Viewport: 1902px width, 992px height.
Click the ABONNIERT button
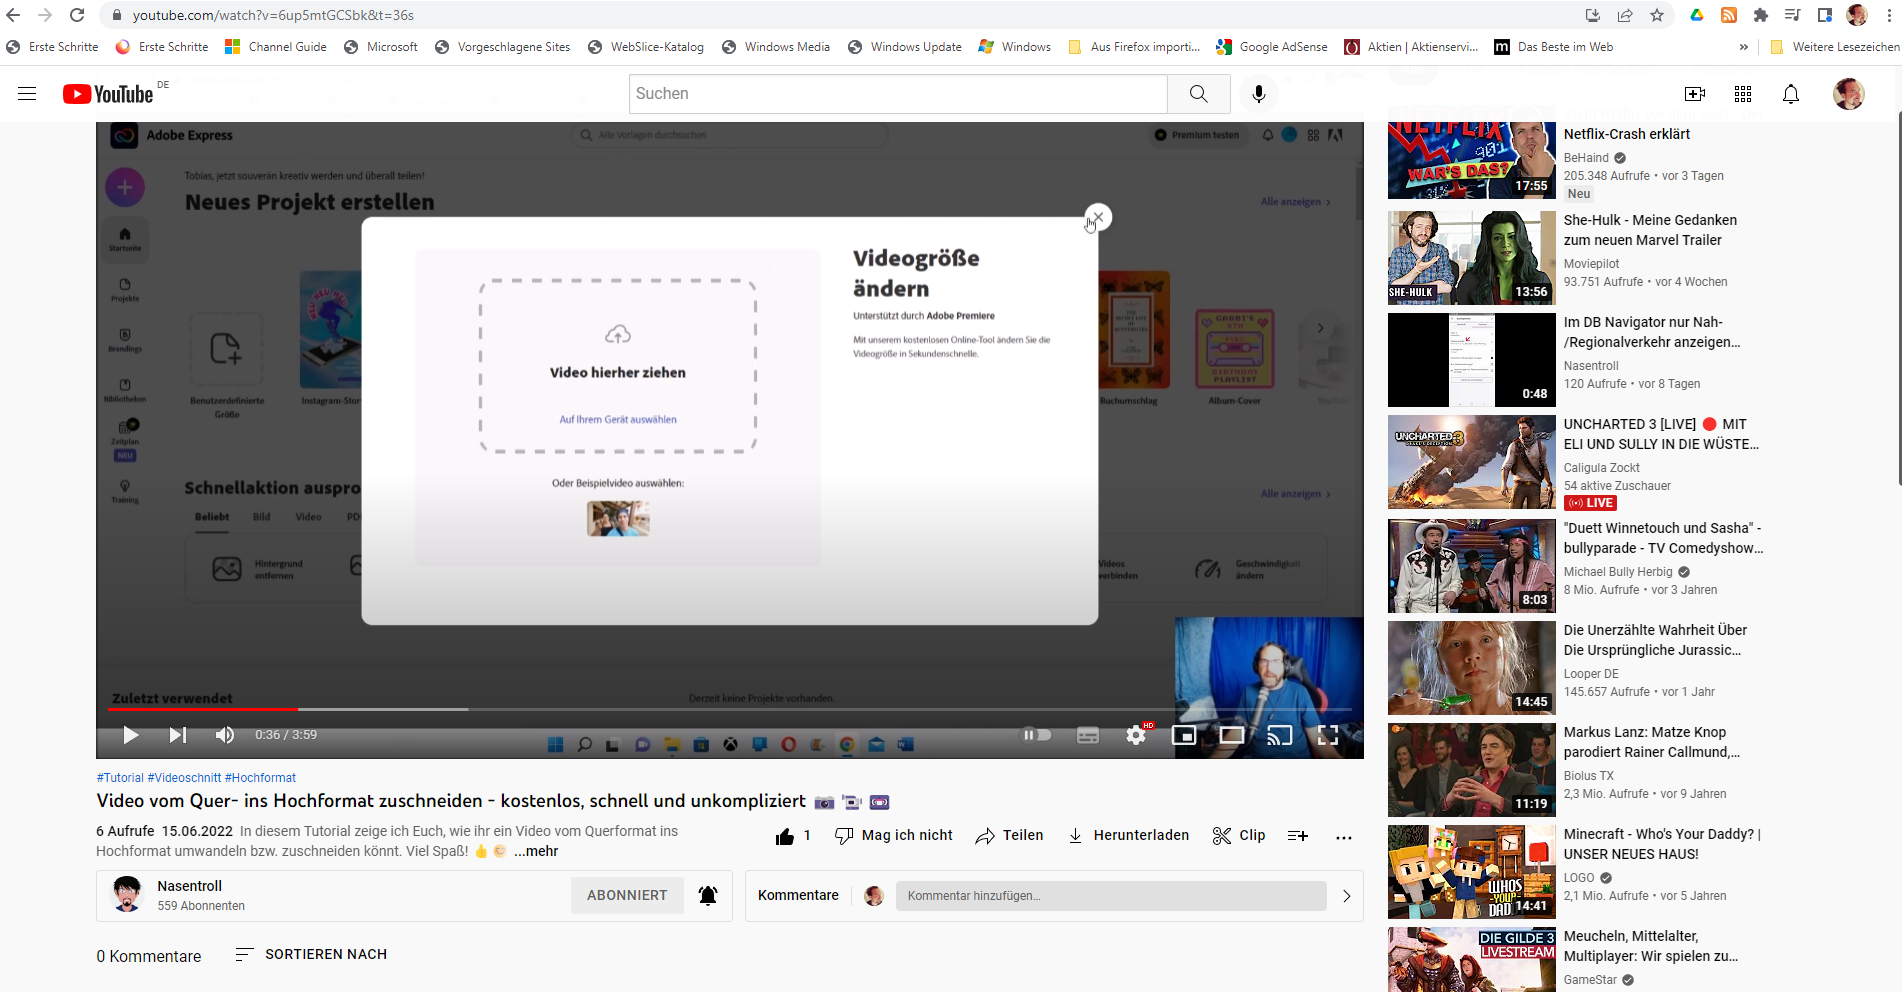coord(627,895)
